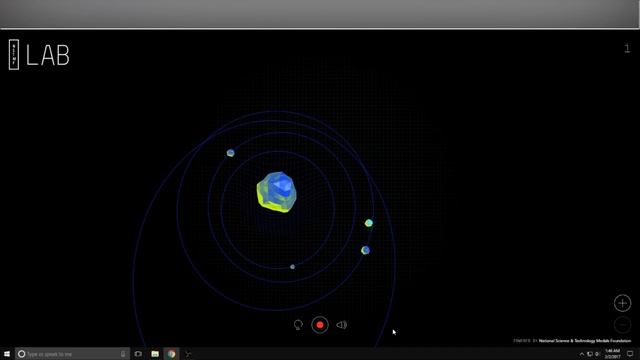The height and width of the screenshot is (360, 640).
Task: Open the Windows Start menu
Action: 7,354
